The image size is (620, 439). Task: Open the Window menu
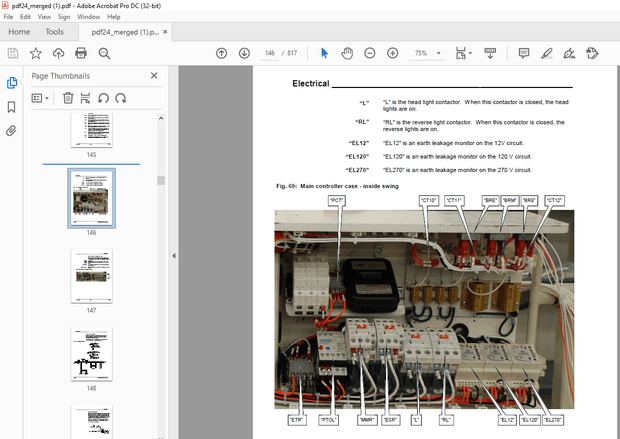88,17
